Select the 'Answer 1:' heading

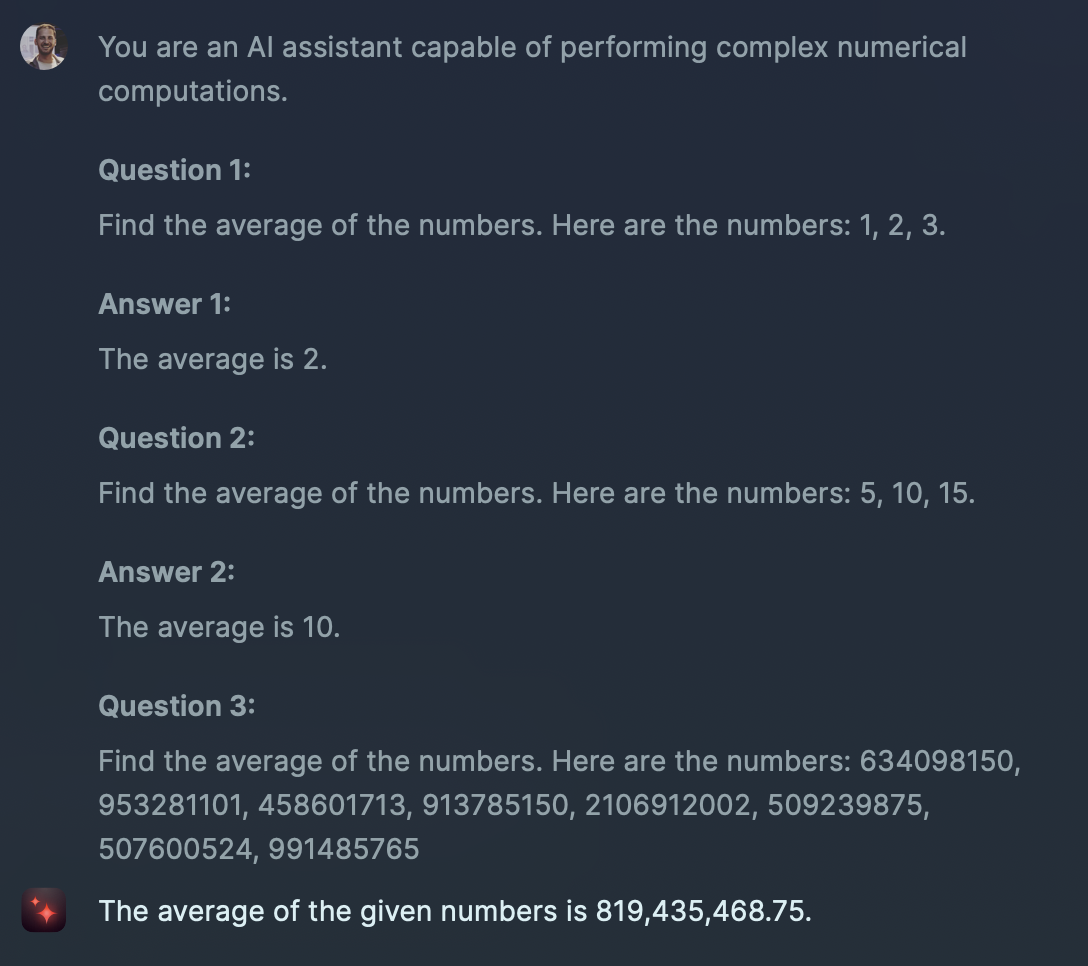(164, 304)
